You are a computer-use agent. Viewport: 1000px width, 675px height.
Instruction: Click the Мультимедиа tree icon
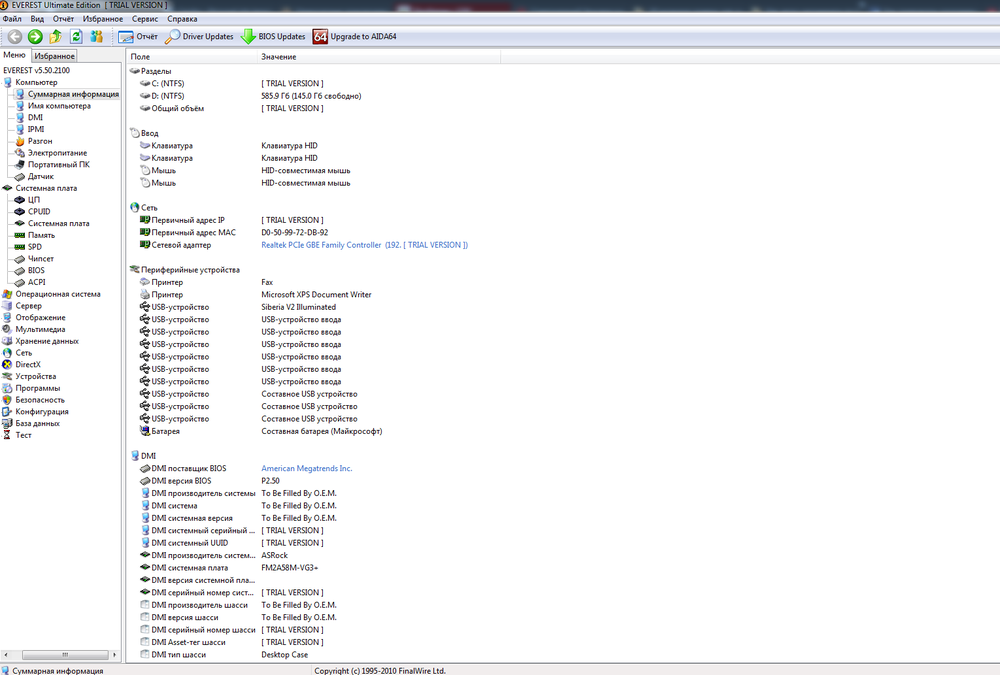point(7,329)
